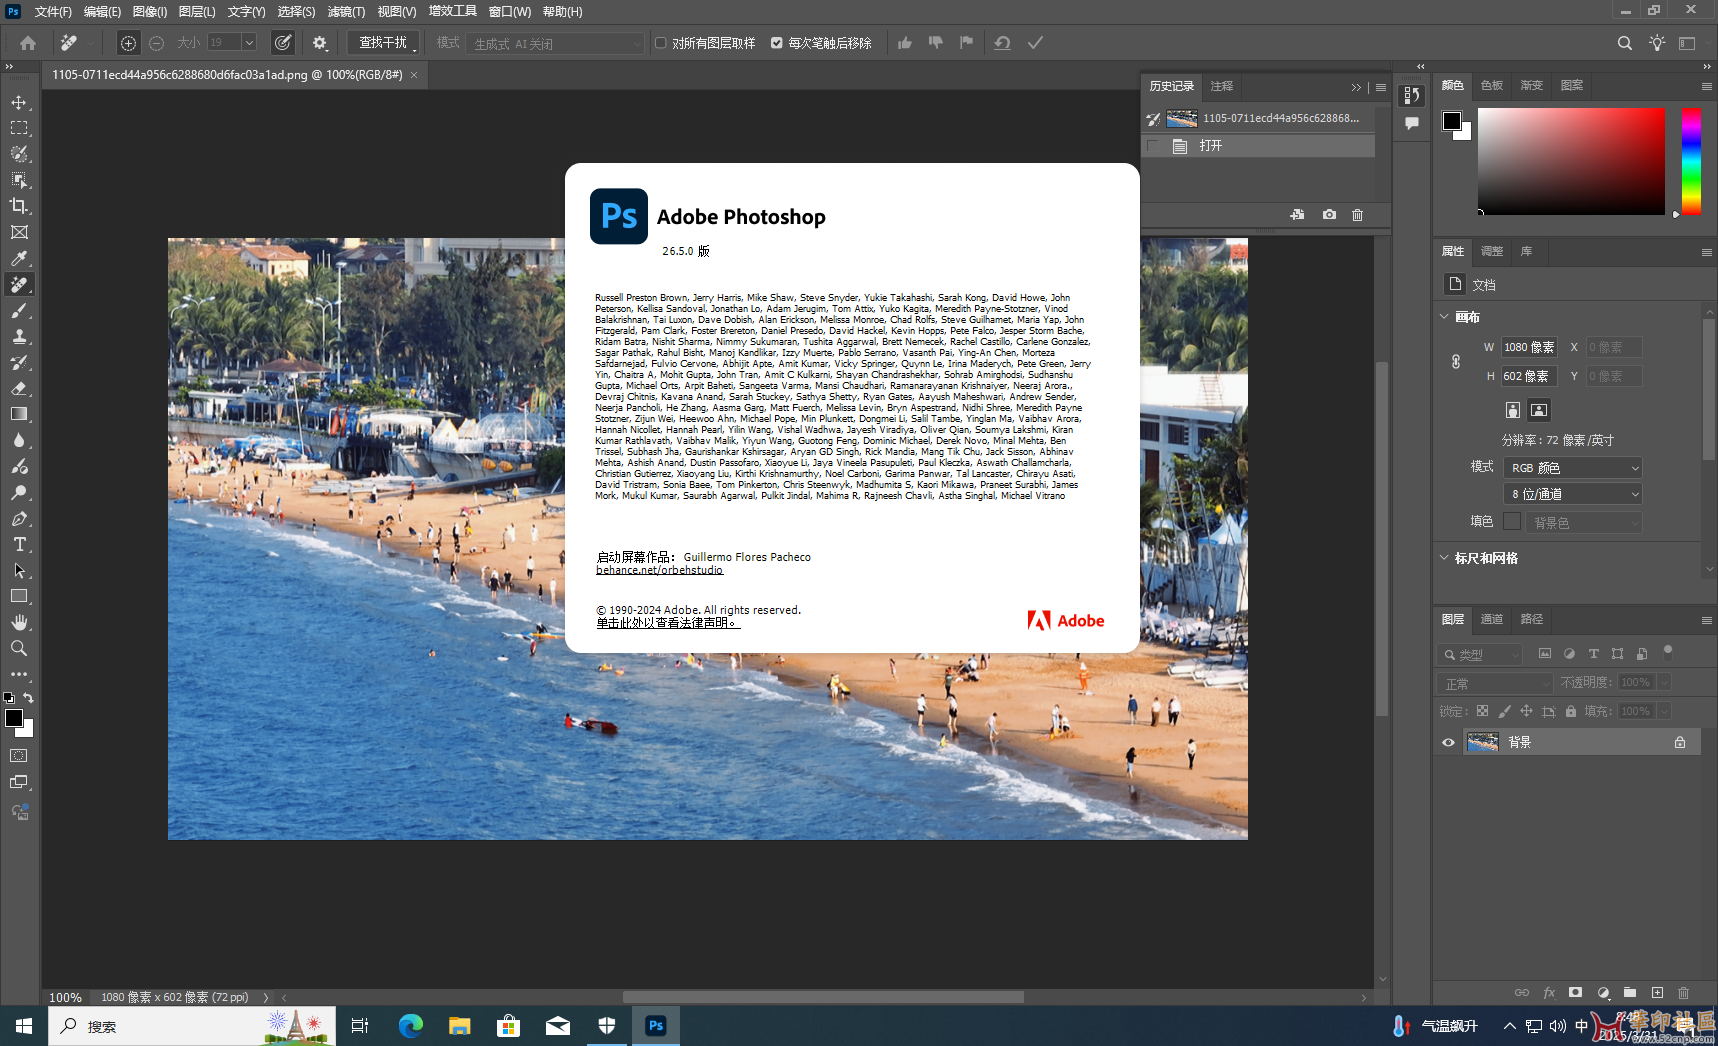Viewport: 1718px width, 1046px height.
Task: Click the add layer style fx icon
Action: coord(1549,992)
